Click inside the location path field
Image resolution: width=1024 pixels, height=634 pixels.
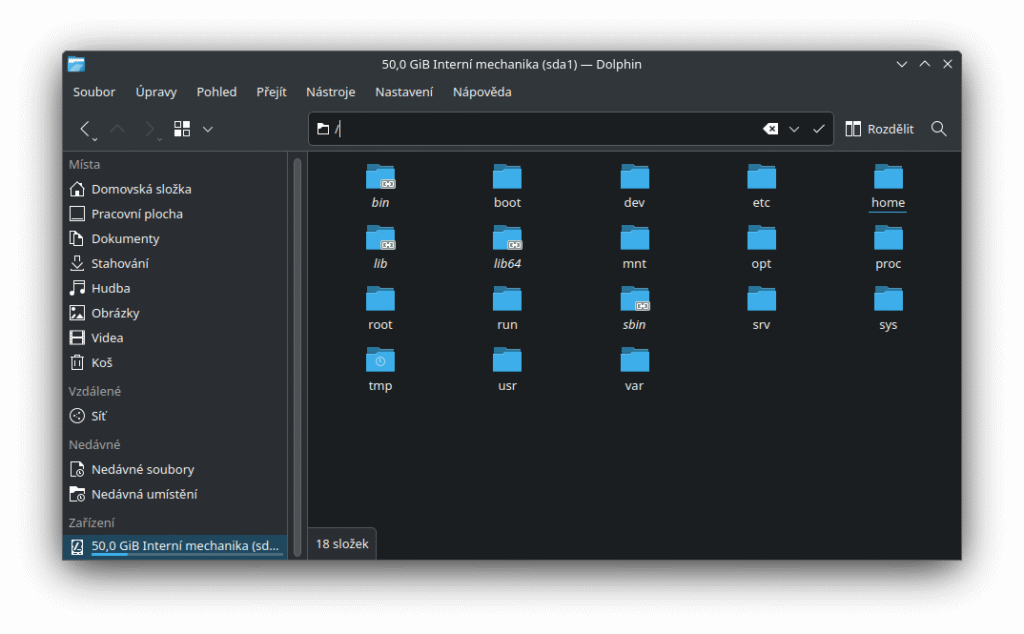(x=540, y=129)
